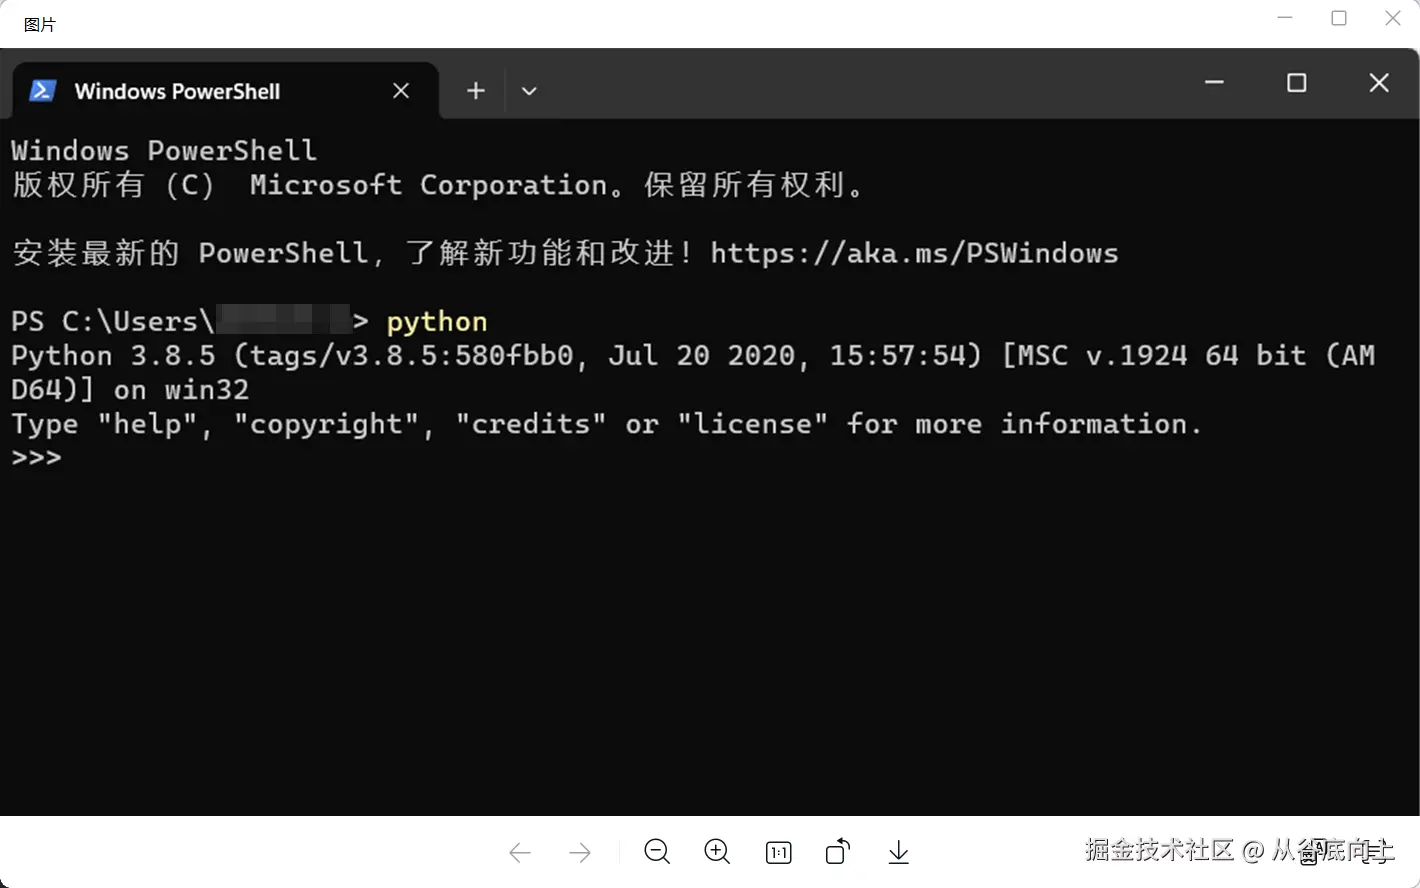Close the 图片 viewer window
1420x888 pixels.
[1392, 18]
